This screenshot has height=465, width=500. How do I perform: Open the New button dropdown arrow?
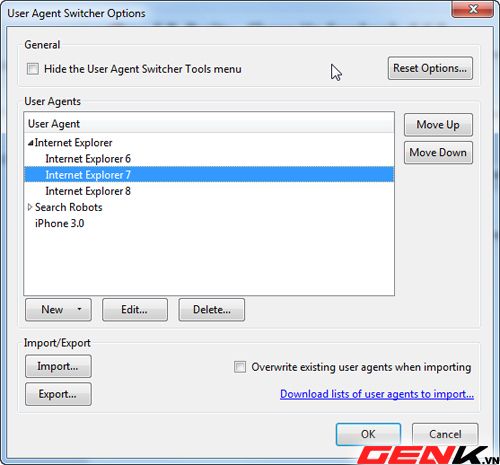pos(79,309)
